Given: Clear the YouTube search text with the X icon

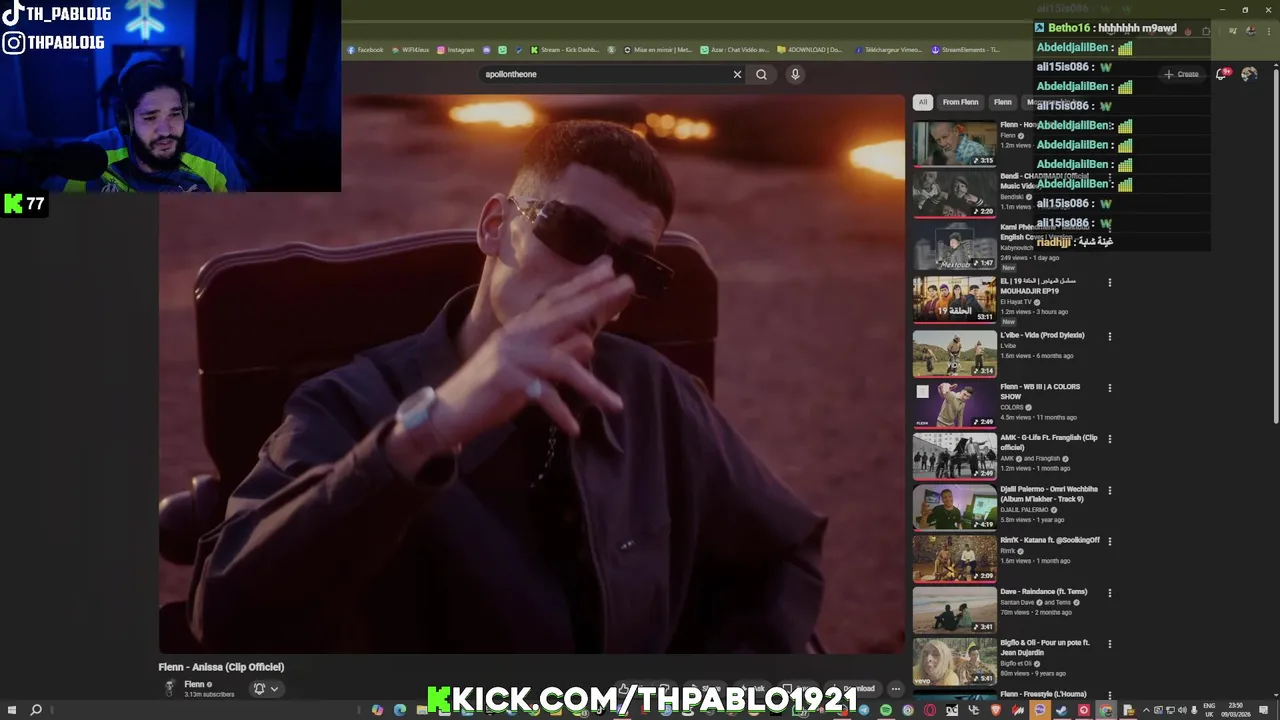Looking at the screenshot, I should pos(737,74).
